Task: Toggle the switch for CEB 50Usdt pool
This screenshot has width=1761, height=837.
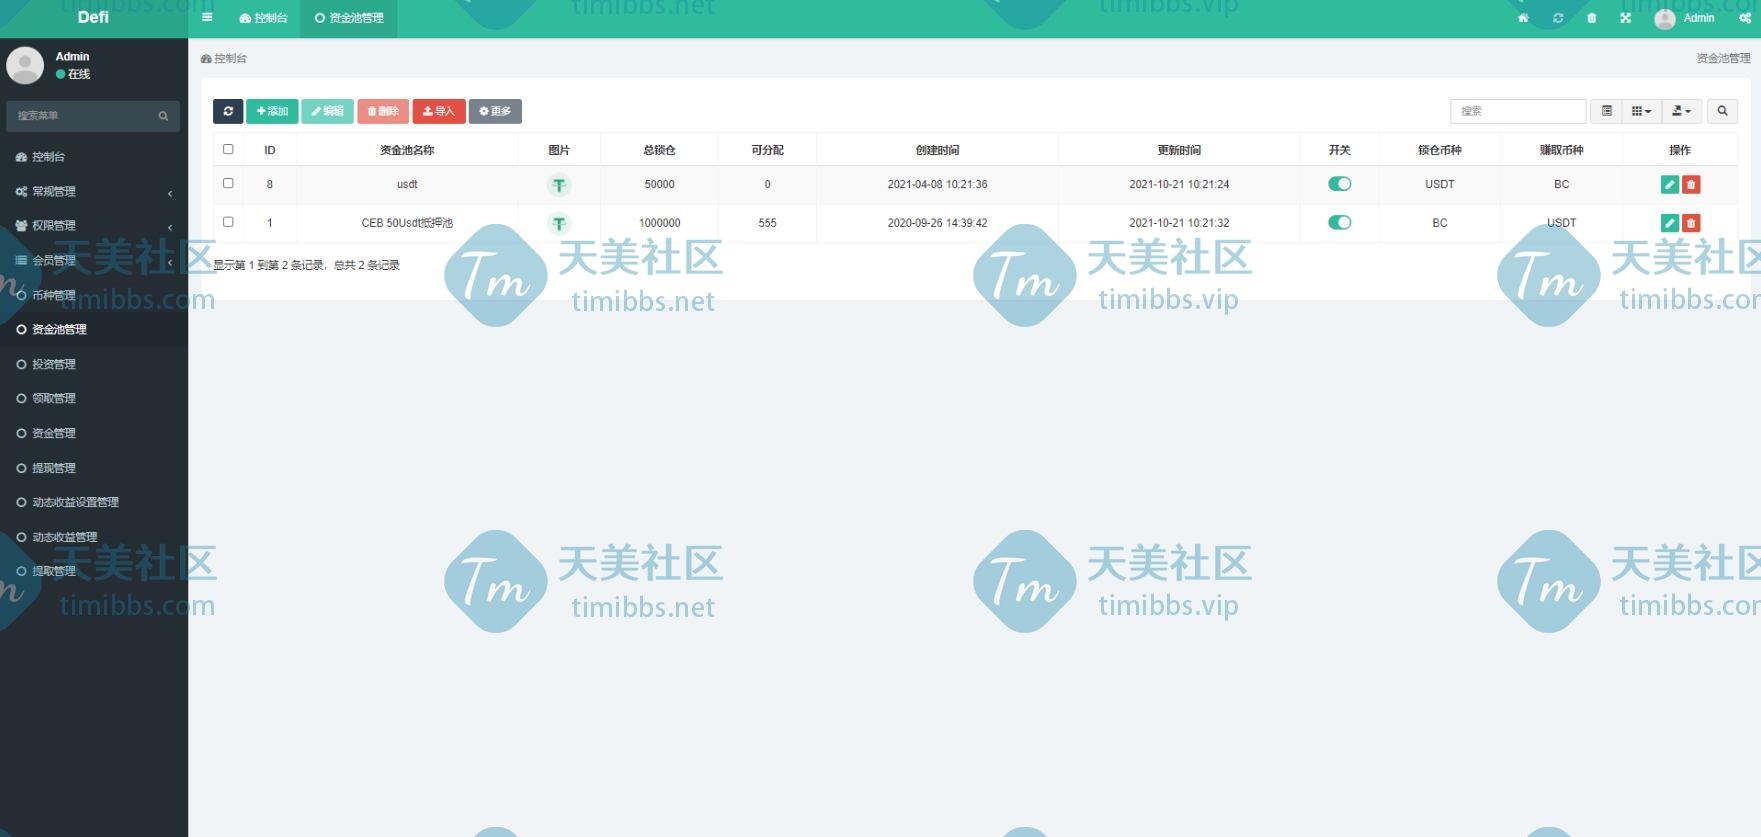Action: click(1339, 222)
